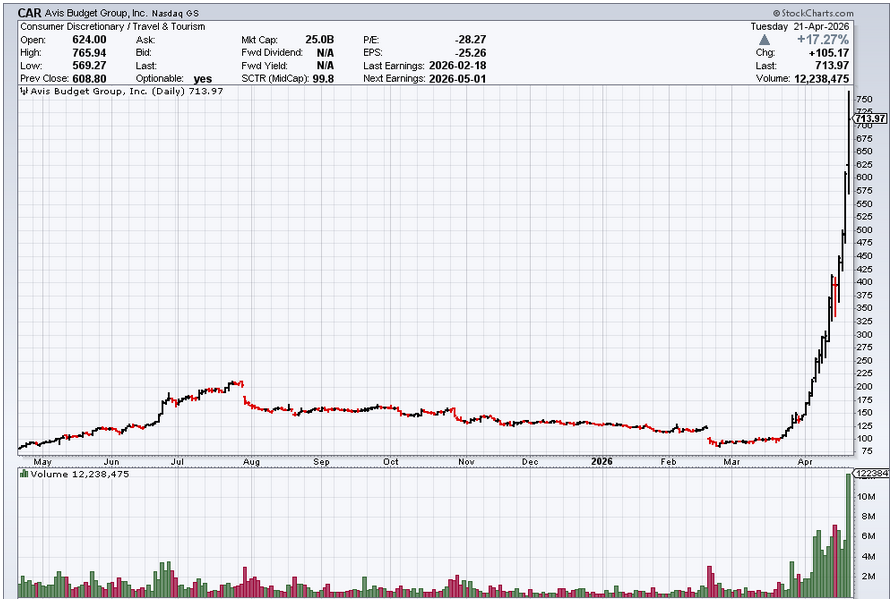Click the Tuesday 21-Apr-2026 date
Image resolution: width=891 pixels, height=599 pixels.
pos(800,27)
